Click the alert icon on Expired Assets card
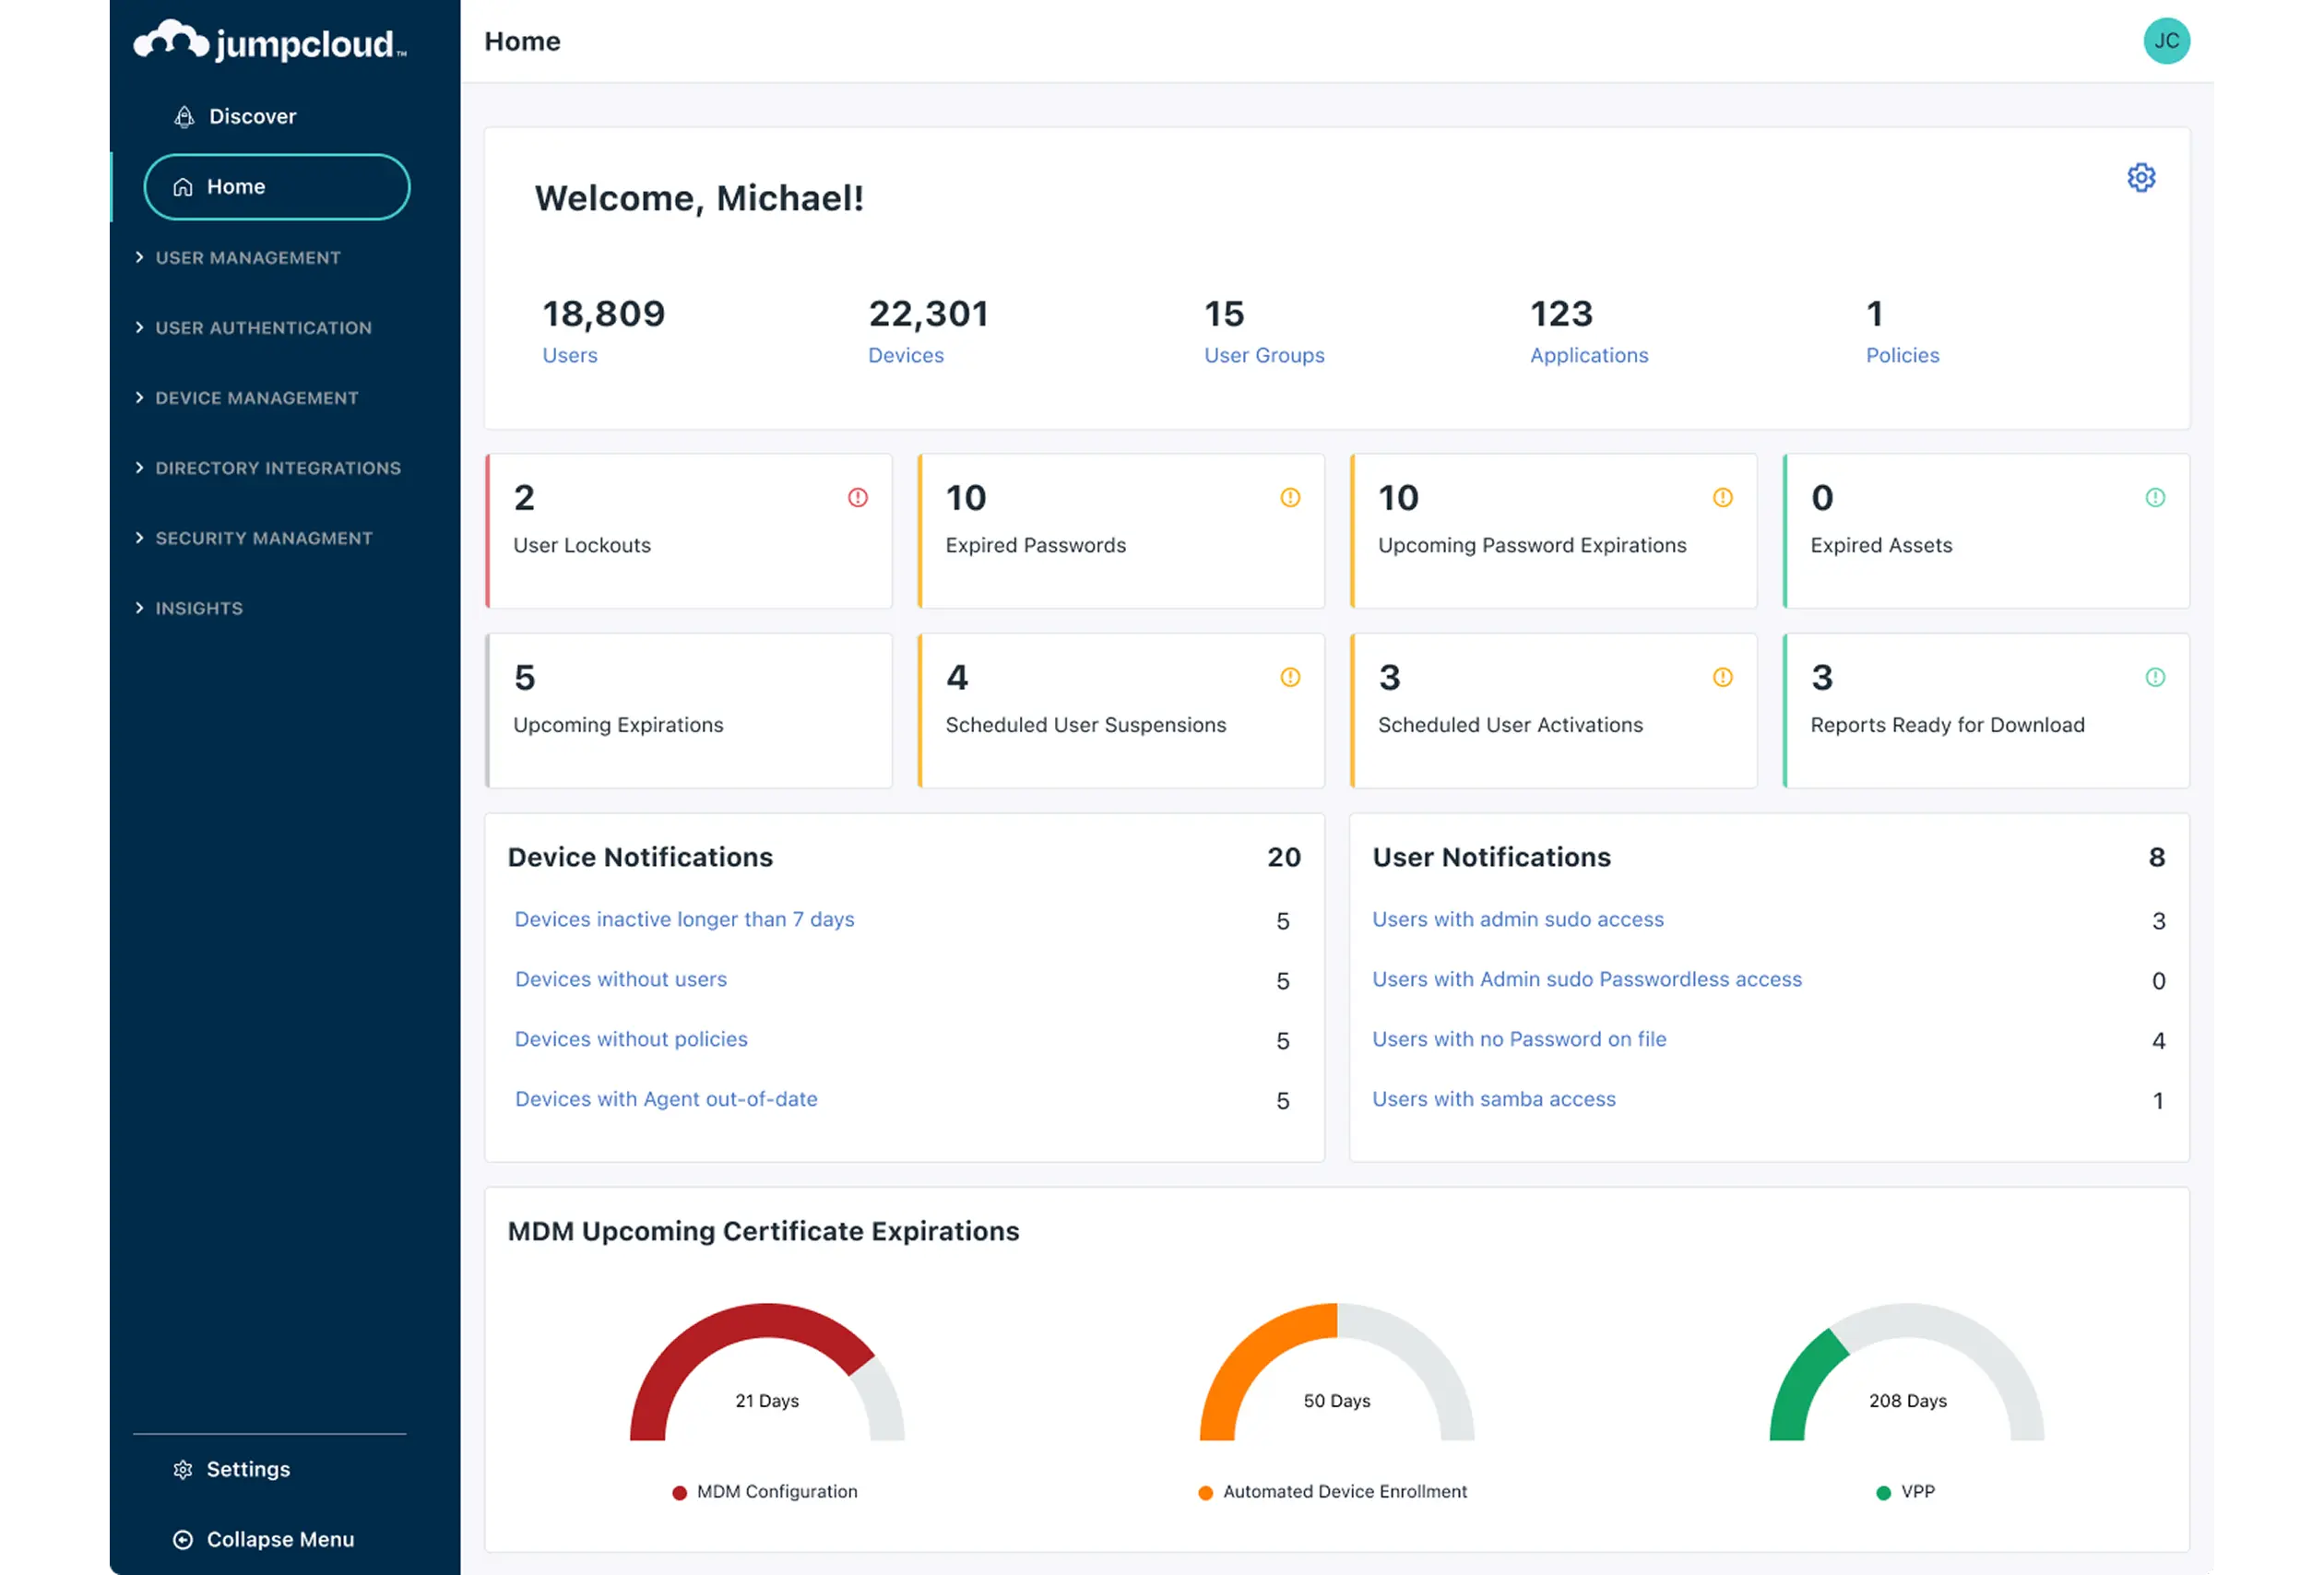The image size is (2324, 1575). click(x=2155, y=497)
